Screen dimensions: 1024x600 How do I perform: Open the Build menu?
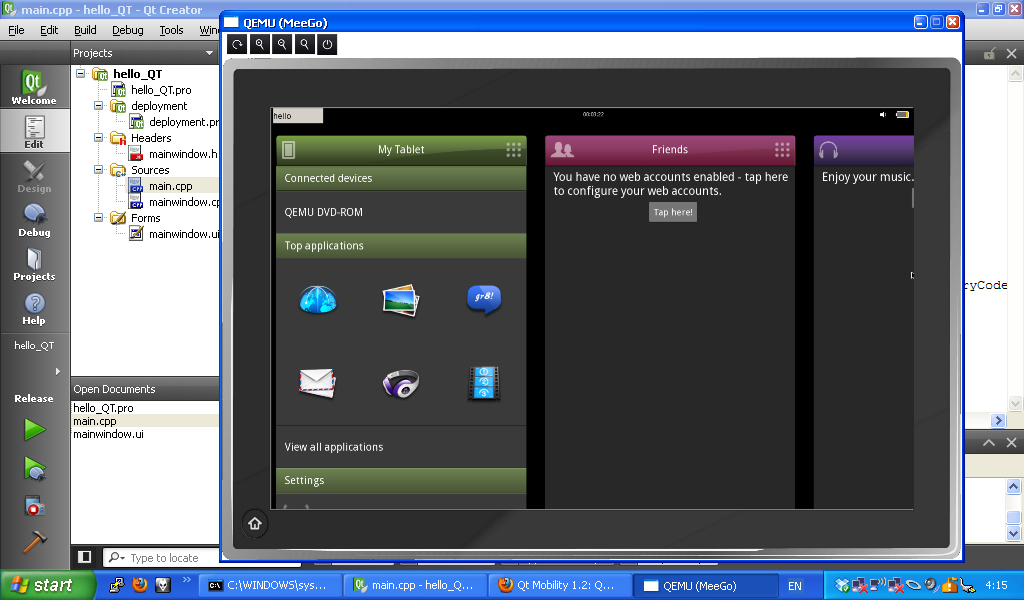[x=85, y=30]
